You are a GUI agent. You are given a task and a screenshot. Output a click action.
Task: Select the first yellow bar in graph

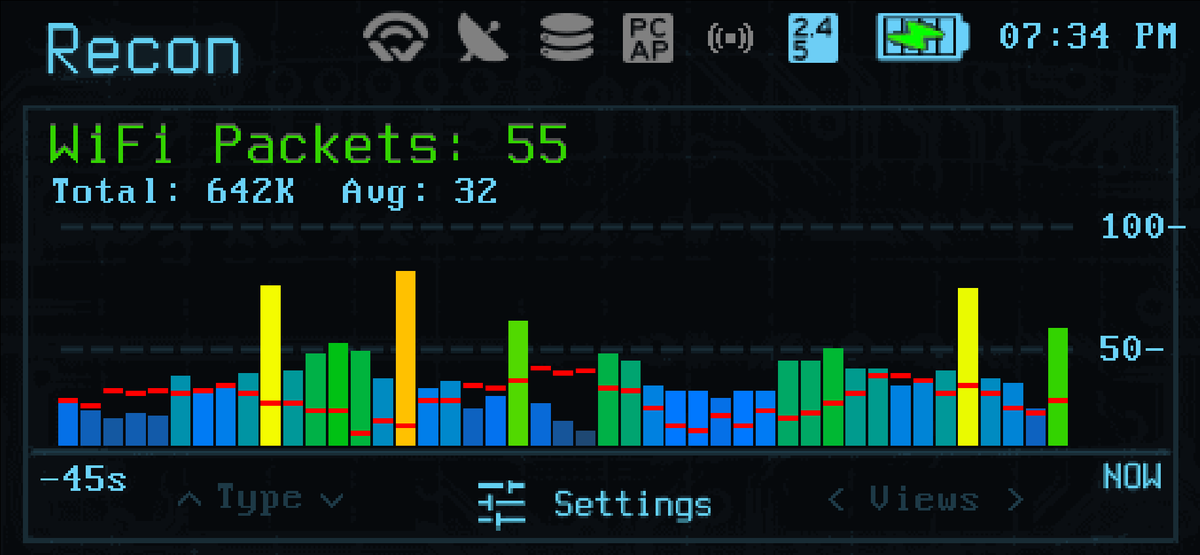tap(270, 366)
